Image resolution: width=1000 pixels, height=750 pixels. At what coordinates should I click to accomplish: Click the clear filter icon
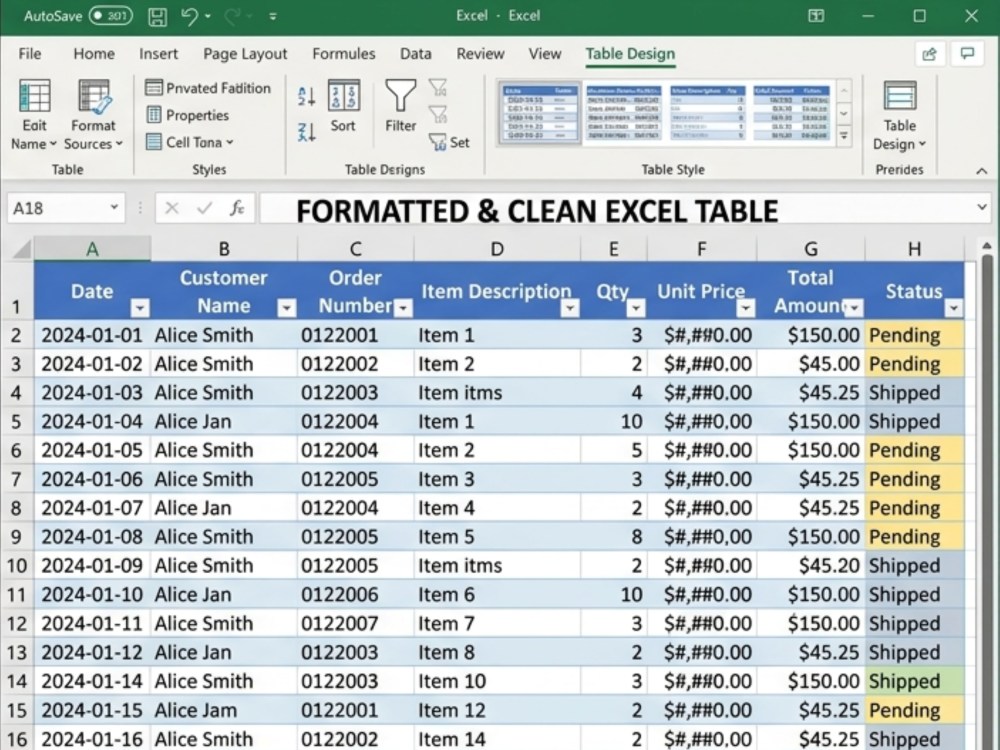coord(438,87)
